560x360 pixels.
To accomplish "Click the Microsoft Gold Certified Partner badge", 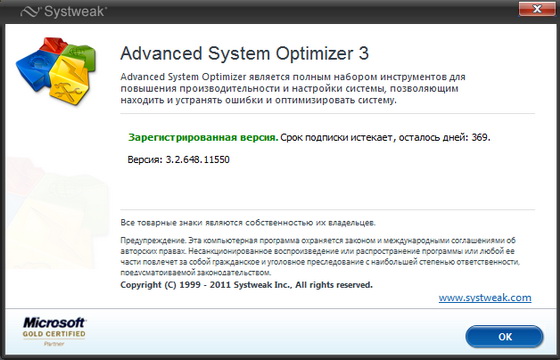I will point(54,331).
